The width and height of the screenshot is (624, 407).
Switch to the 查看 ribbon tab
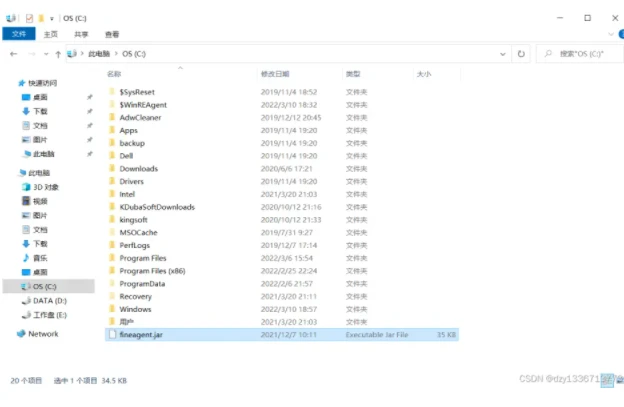point(112,33)
